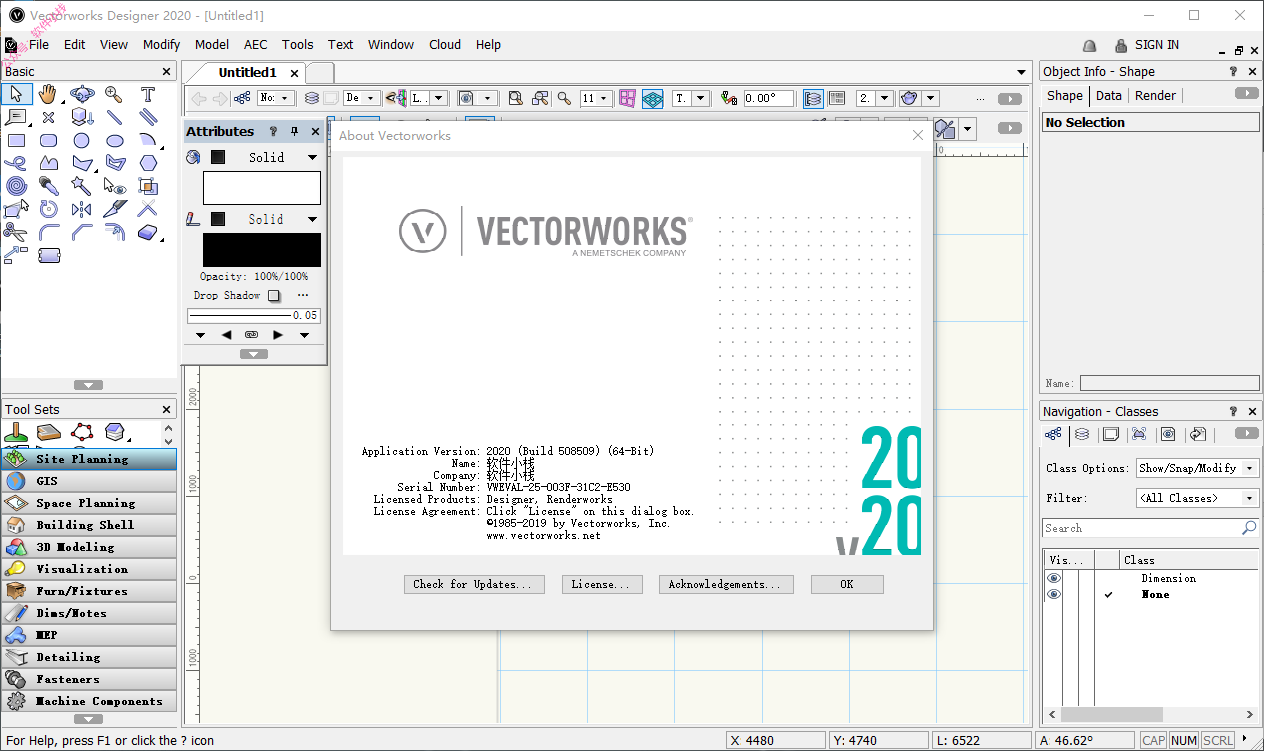Open the Tools menu
Screen dimensions: 1264x751
tap(297, 44)
